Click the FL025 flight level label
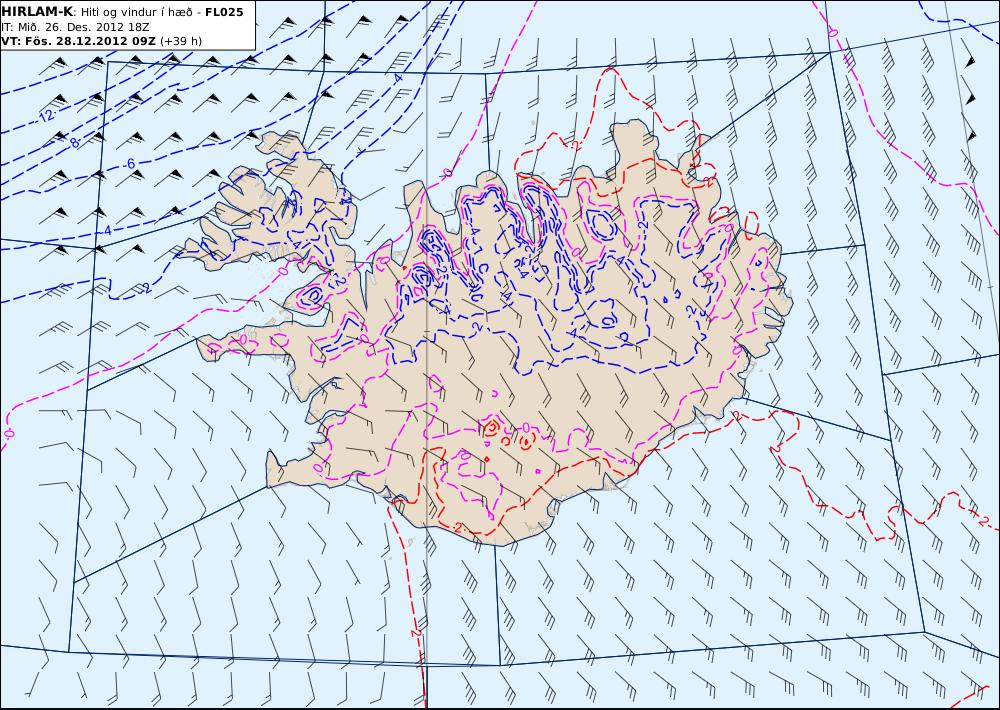The image size is (1000, 710). click(224, 13)
